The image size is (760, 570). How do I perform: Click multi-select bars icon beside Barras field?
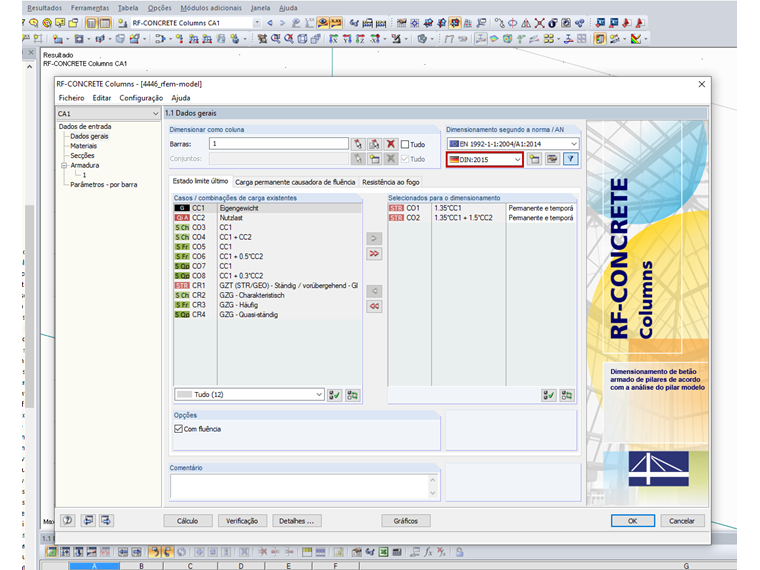(374, 144)
